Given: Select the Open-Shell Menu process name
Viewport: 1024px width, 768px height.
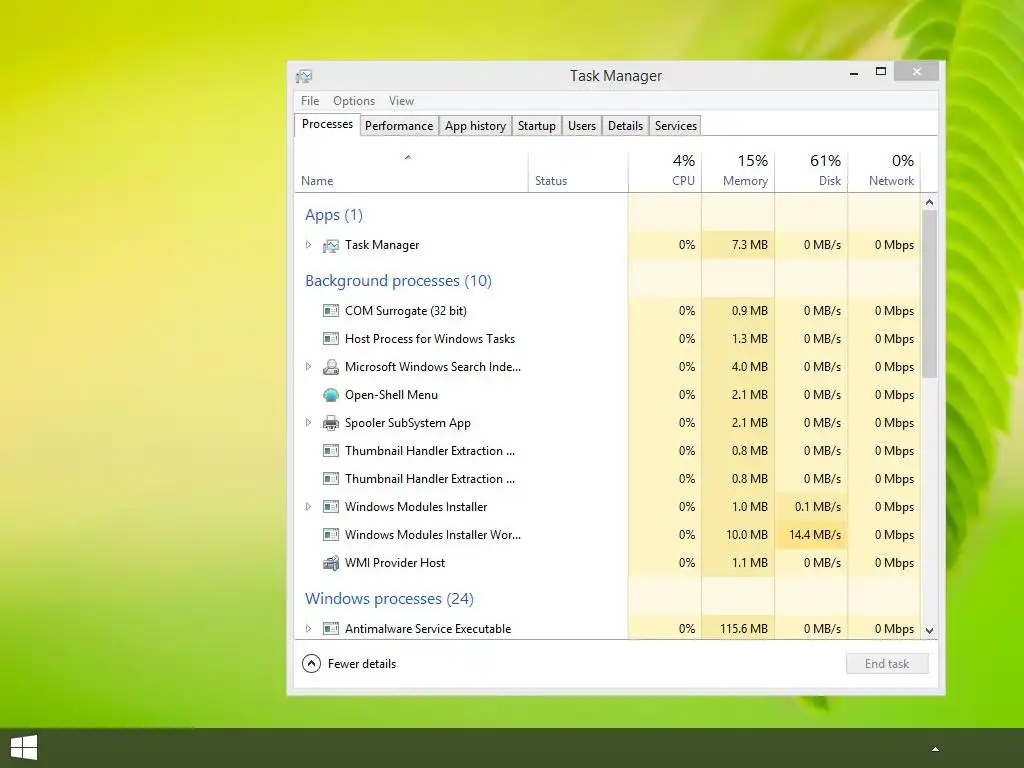Looking at the screenshot, I should coord(391,395).
